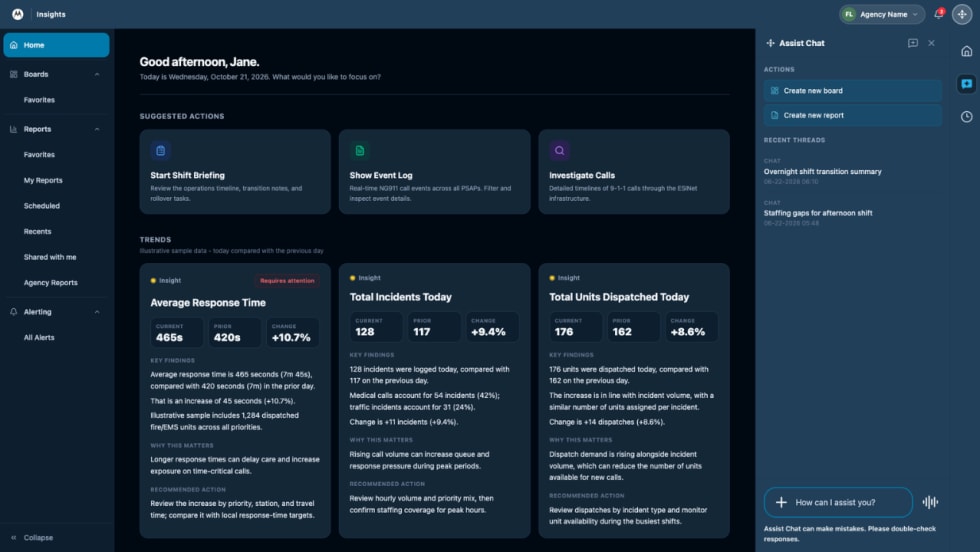Viewport: 980px width, 552px height.
Task: Open the new chat thread icon
Action: point(912,43)
